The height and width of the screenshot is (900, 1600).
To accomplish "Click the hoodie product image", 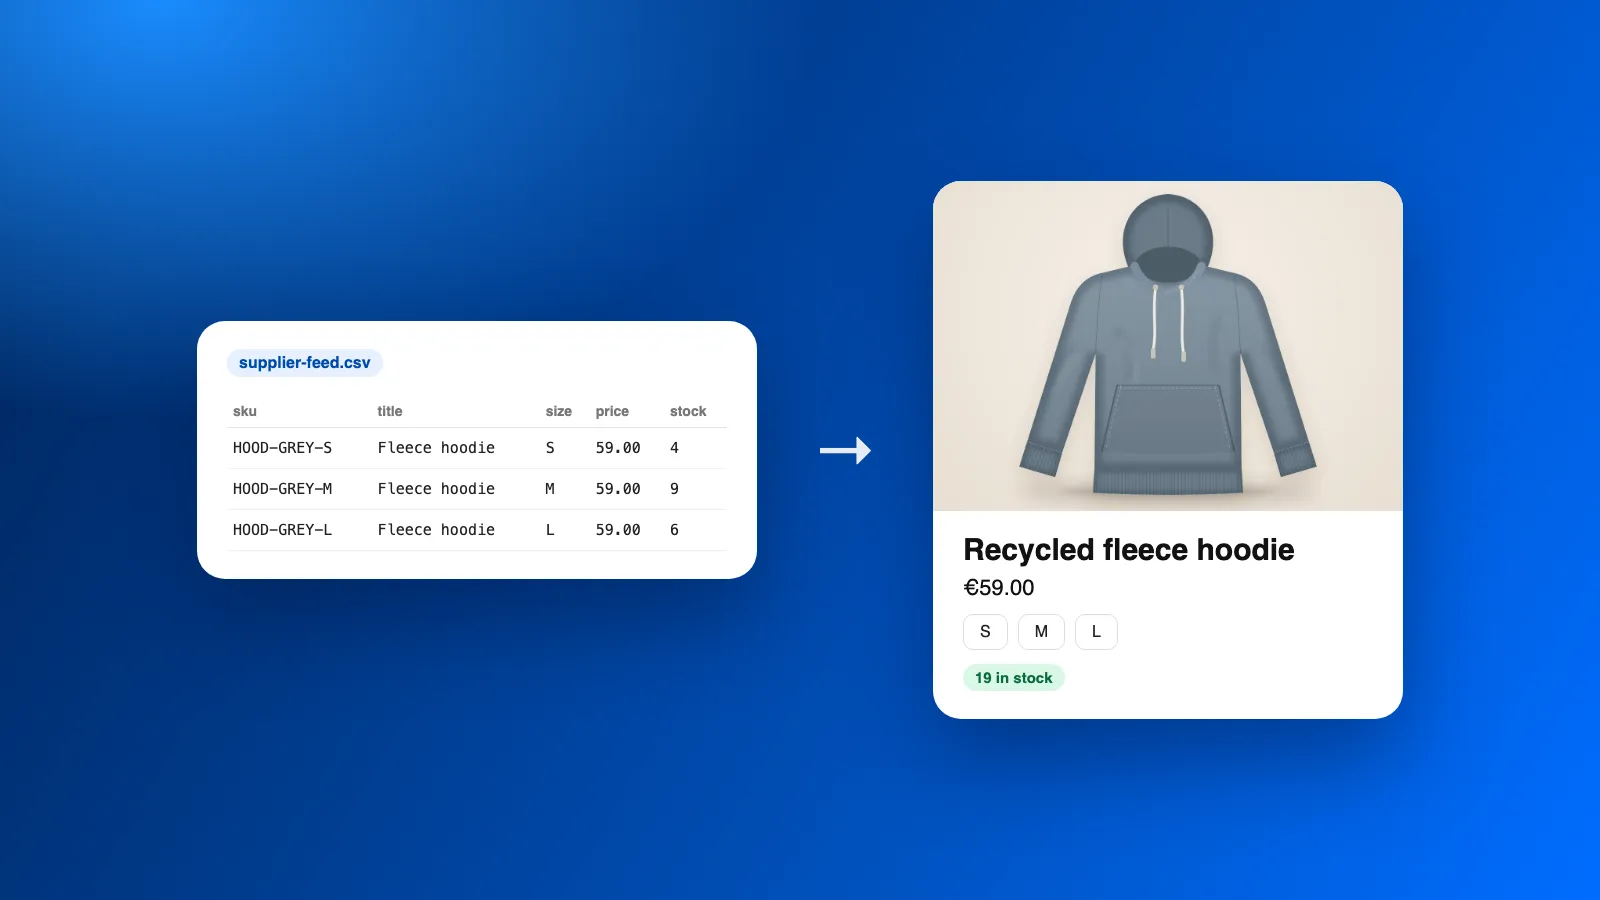I will [x=1168, y=346].
